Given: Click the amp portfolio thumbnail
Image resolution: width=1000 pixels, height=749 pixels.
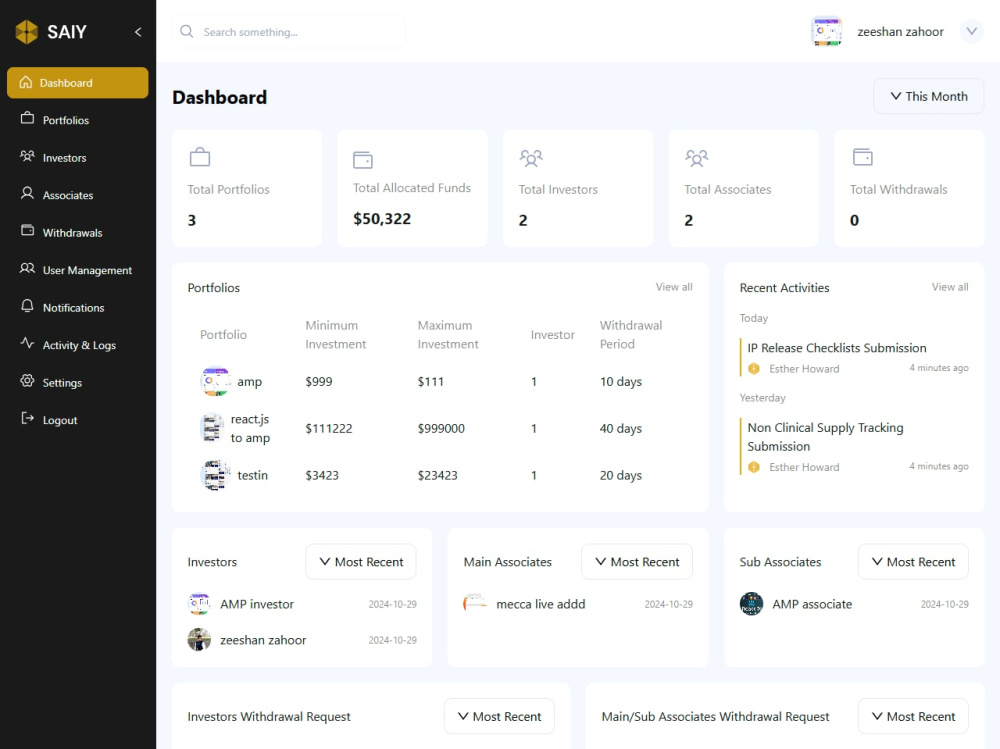Looking at the screenshot, I should 215,382.
